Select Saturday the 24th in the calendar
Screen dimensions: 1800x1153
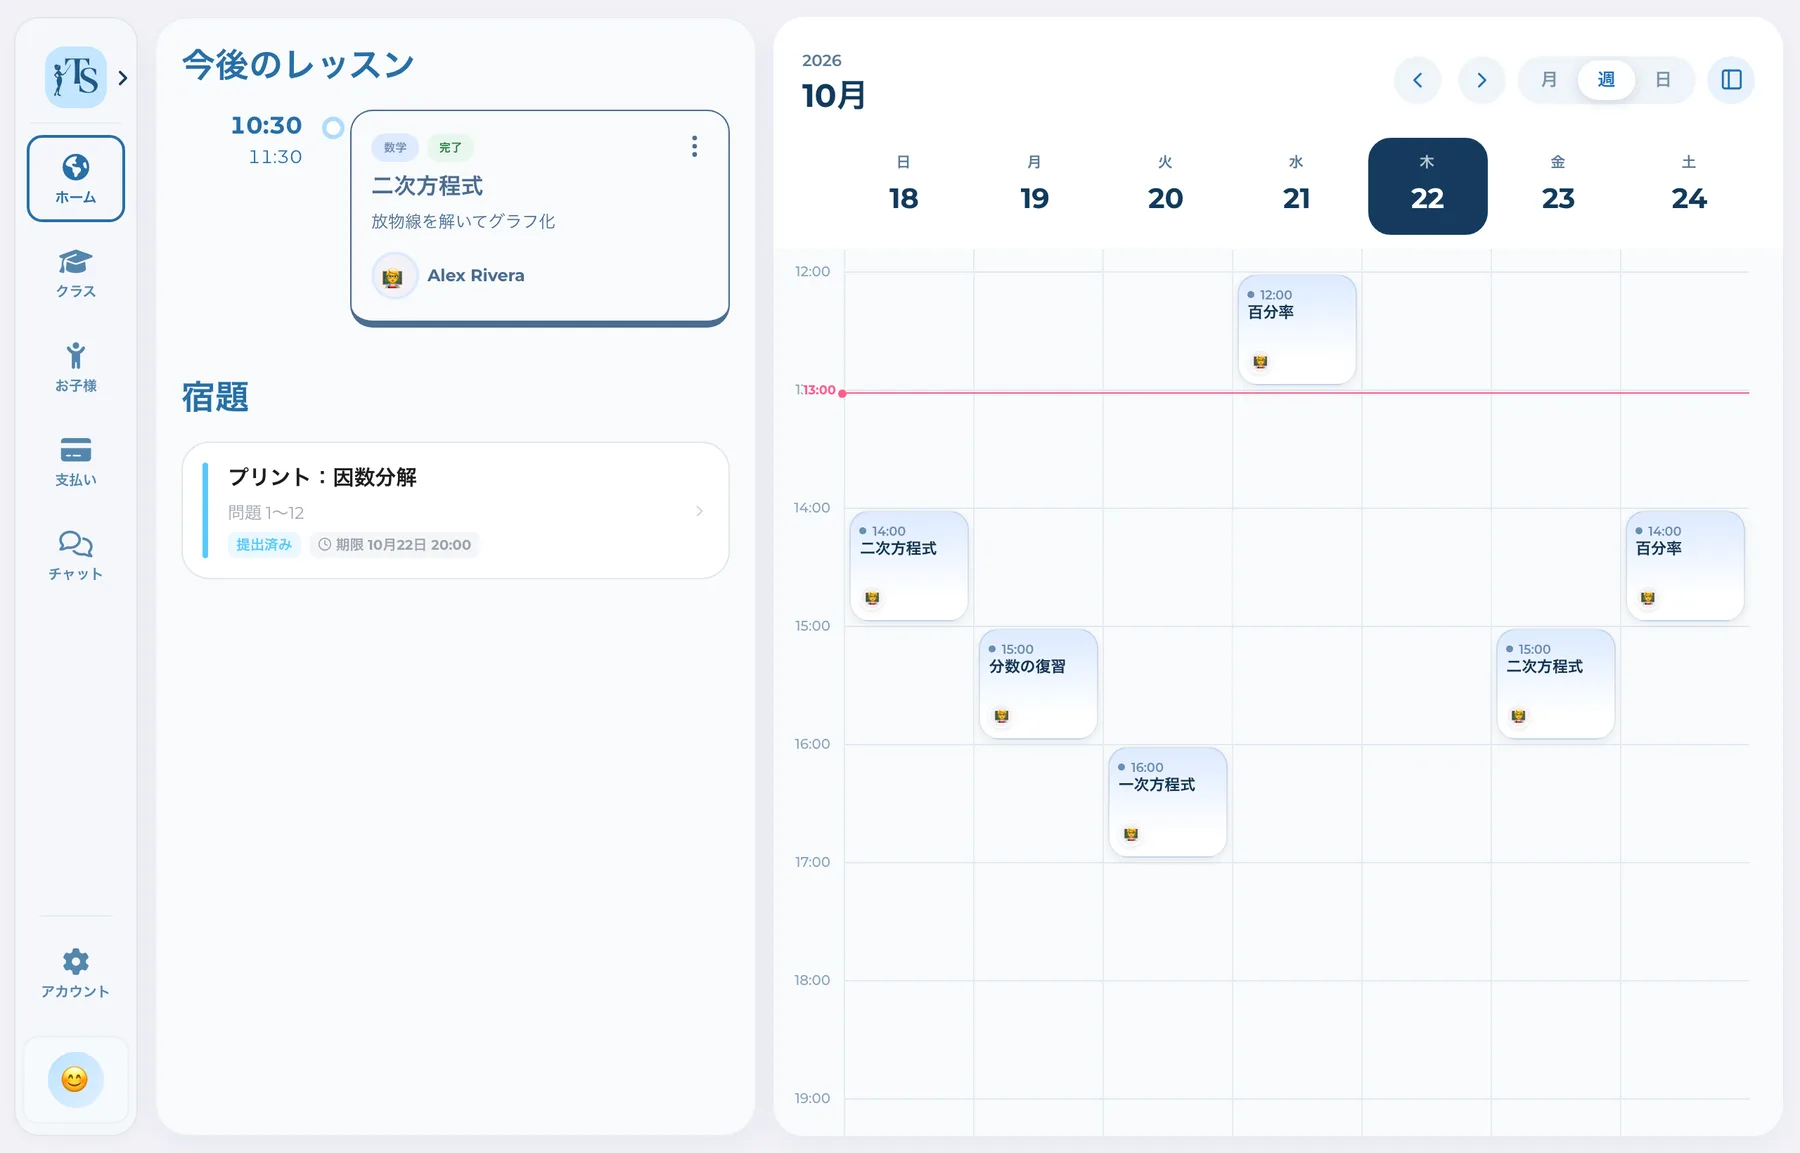click(1689, 186)
